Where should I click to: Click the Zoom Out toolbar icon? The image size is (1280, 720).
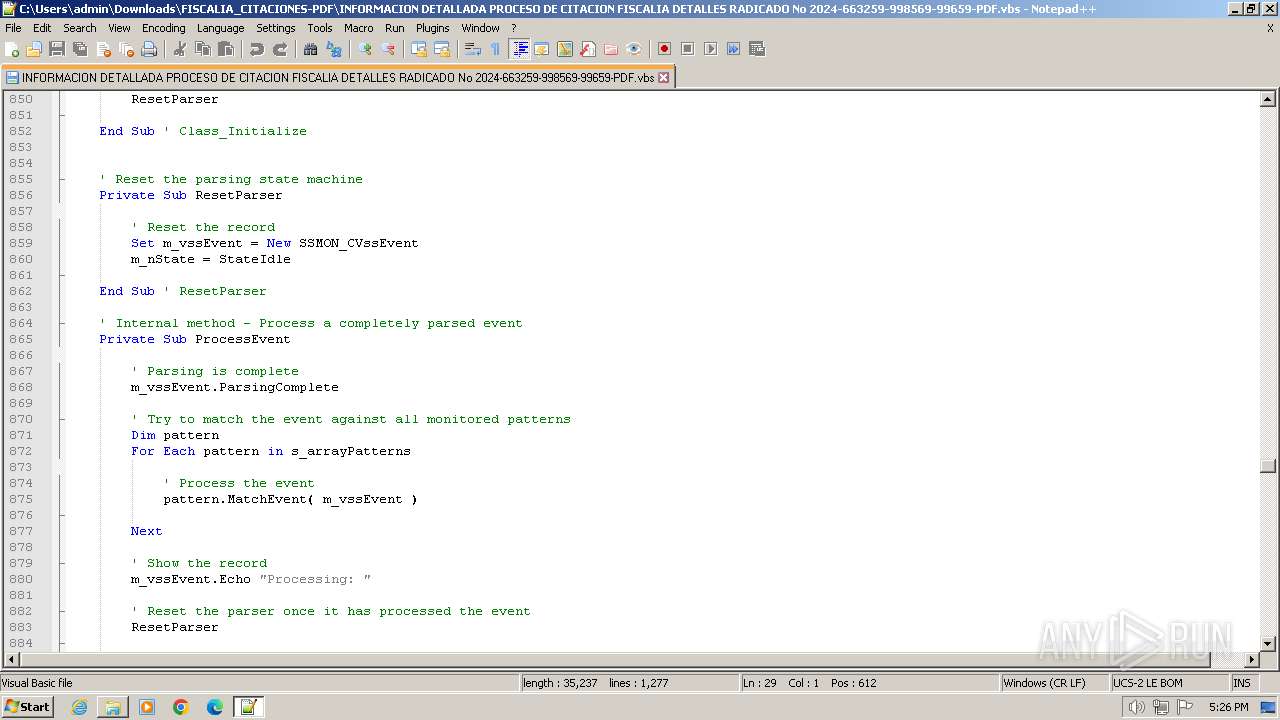(388, 49)
